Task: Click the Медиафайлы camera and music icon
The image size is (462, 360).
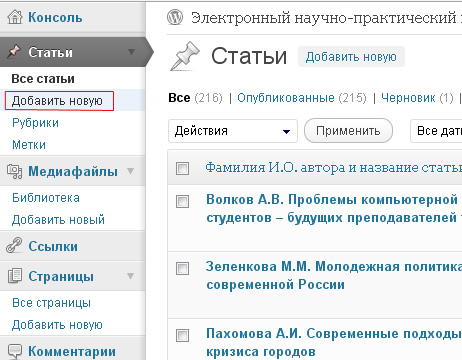Action: pyautogui.click(x=15, y=172)
